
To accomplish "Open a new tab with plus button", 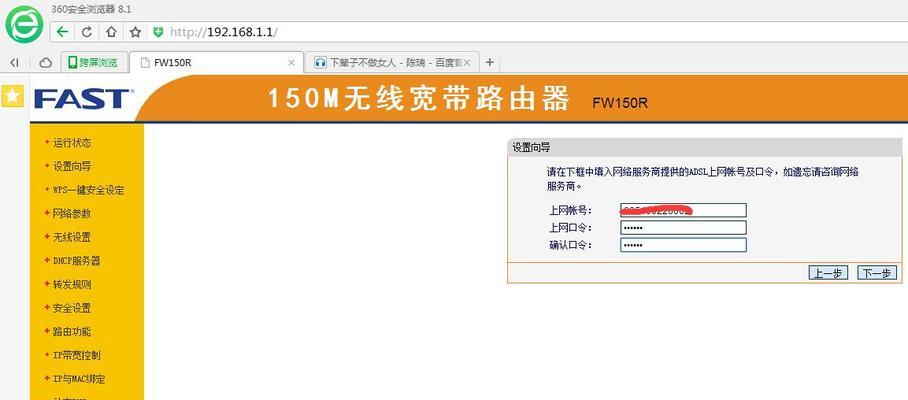I will coord(490,62).
